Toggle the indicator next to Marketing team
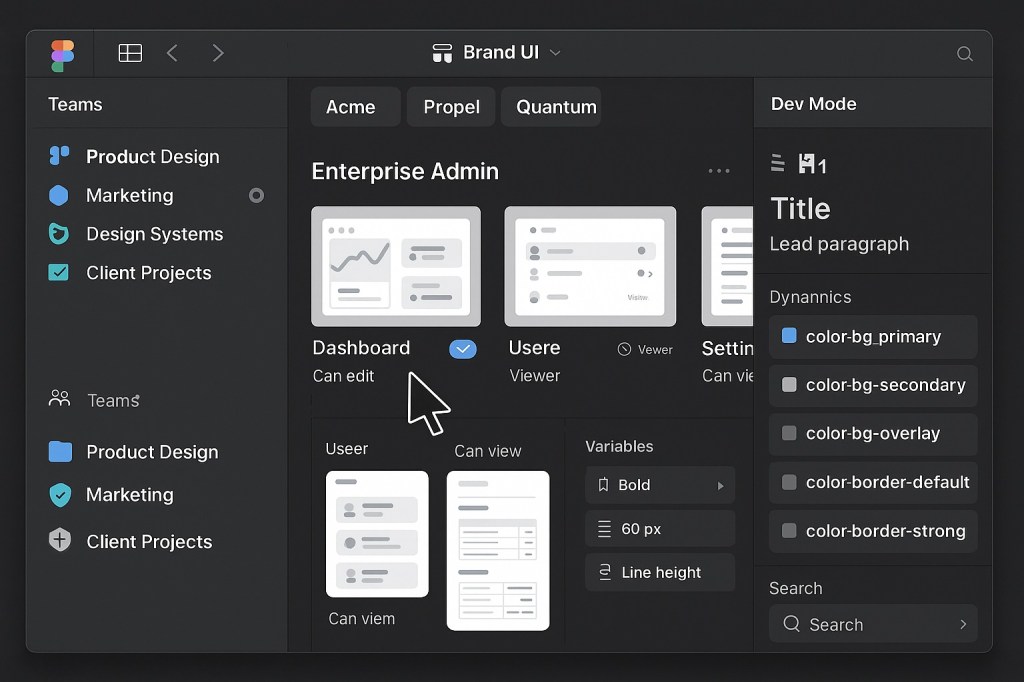Image resolution: width=1024 pixels, height=682 pixels. click(x=257, y=196)
